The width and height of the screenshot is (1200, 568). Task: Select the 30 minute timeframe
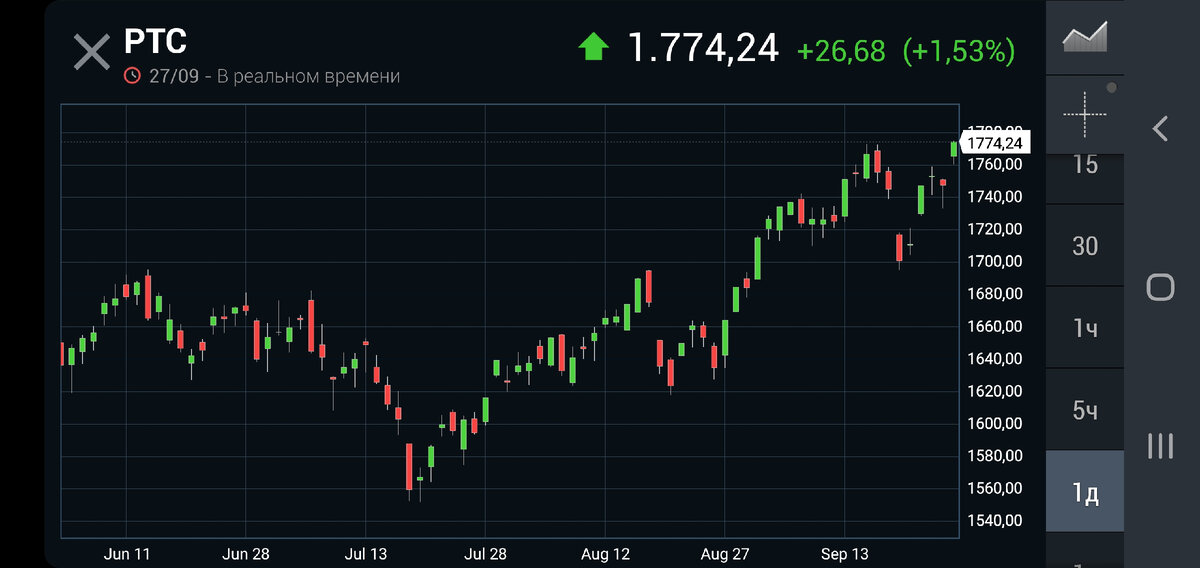(1085, 246)
